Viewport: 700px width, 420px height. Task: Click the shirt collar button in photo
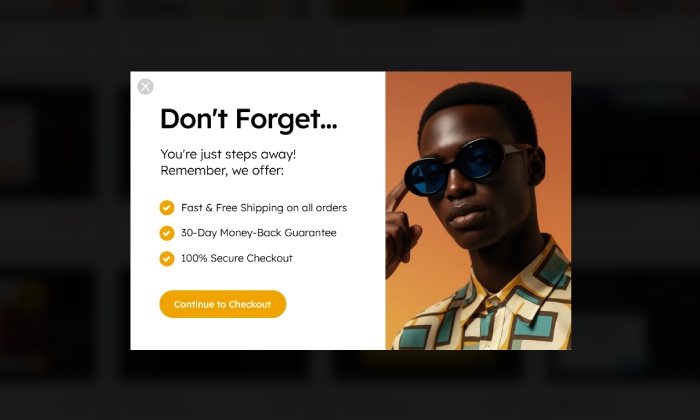[493, 303]
